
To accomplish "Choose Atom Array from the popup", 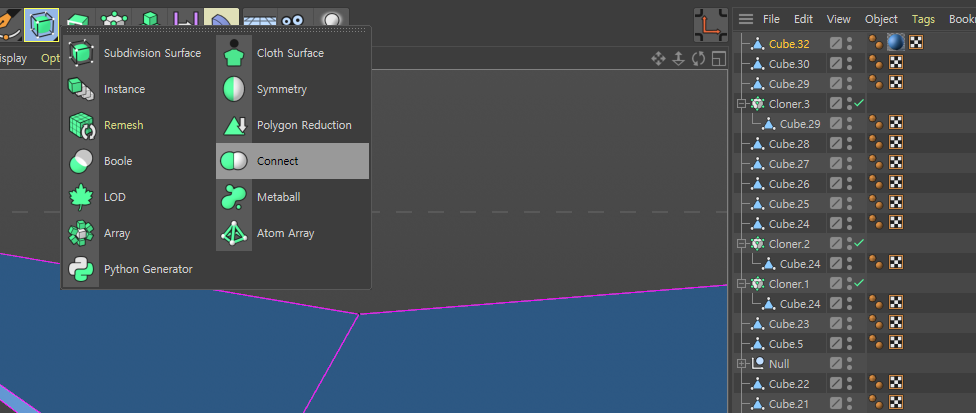I will click(293, 233).
